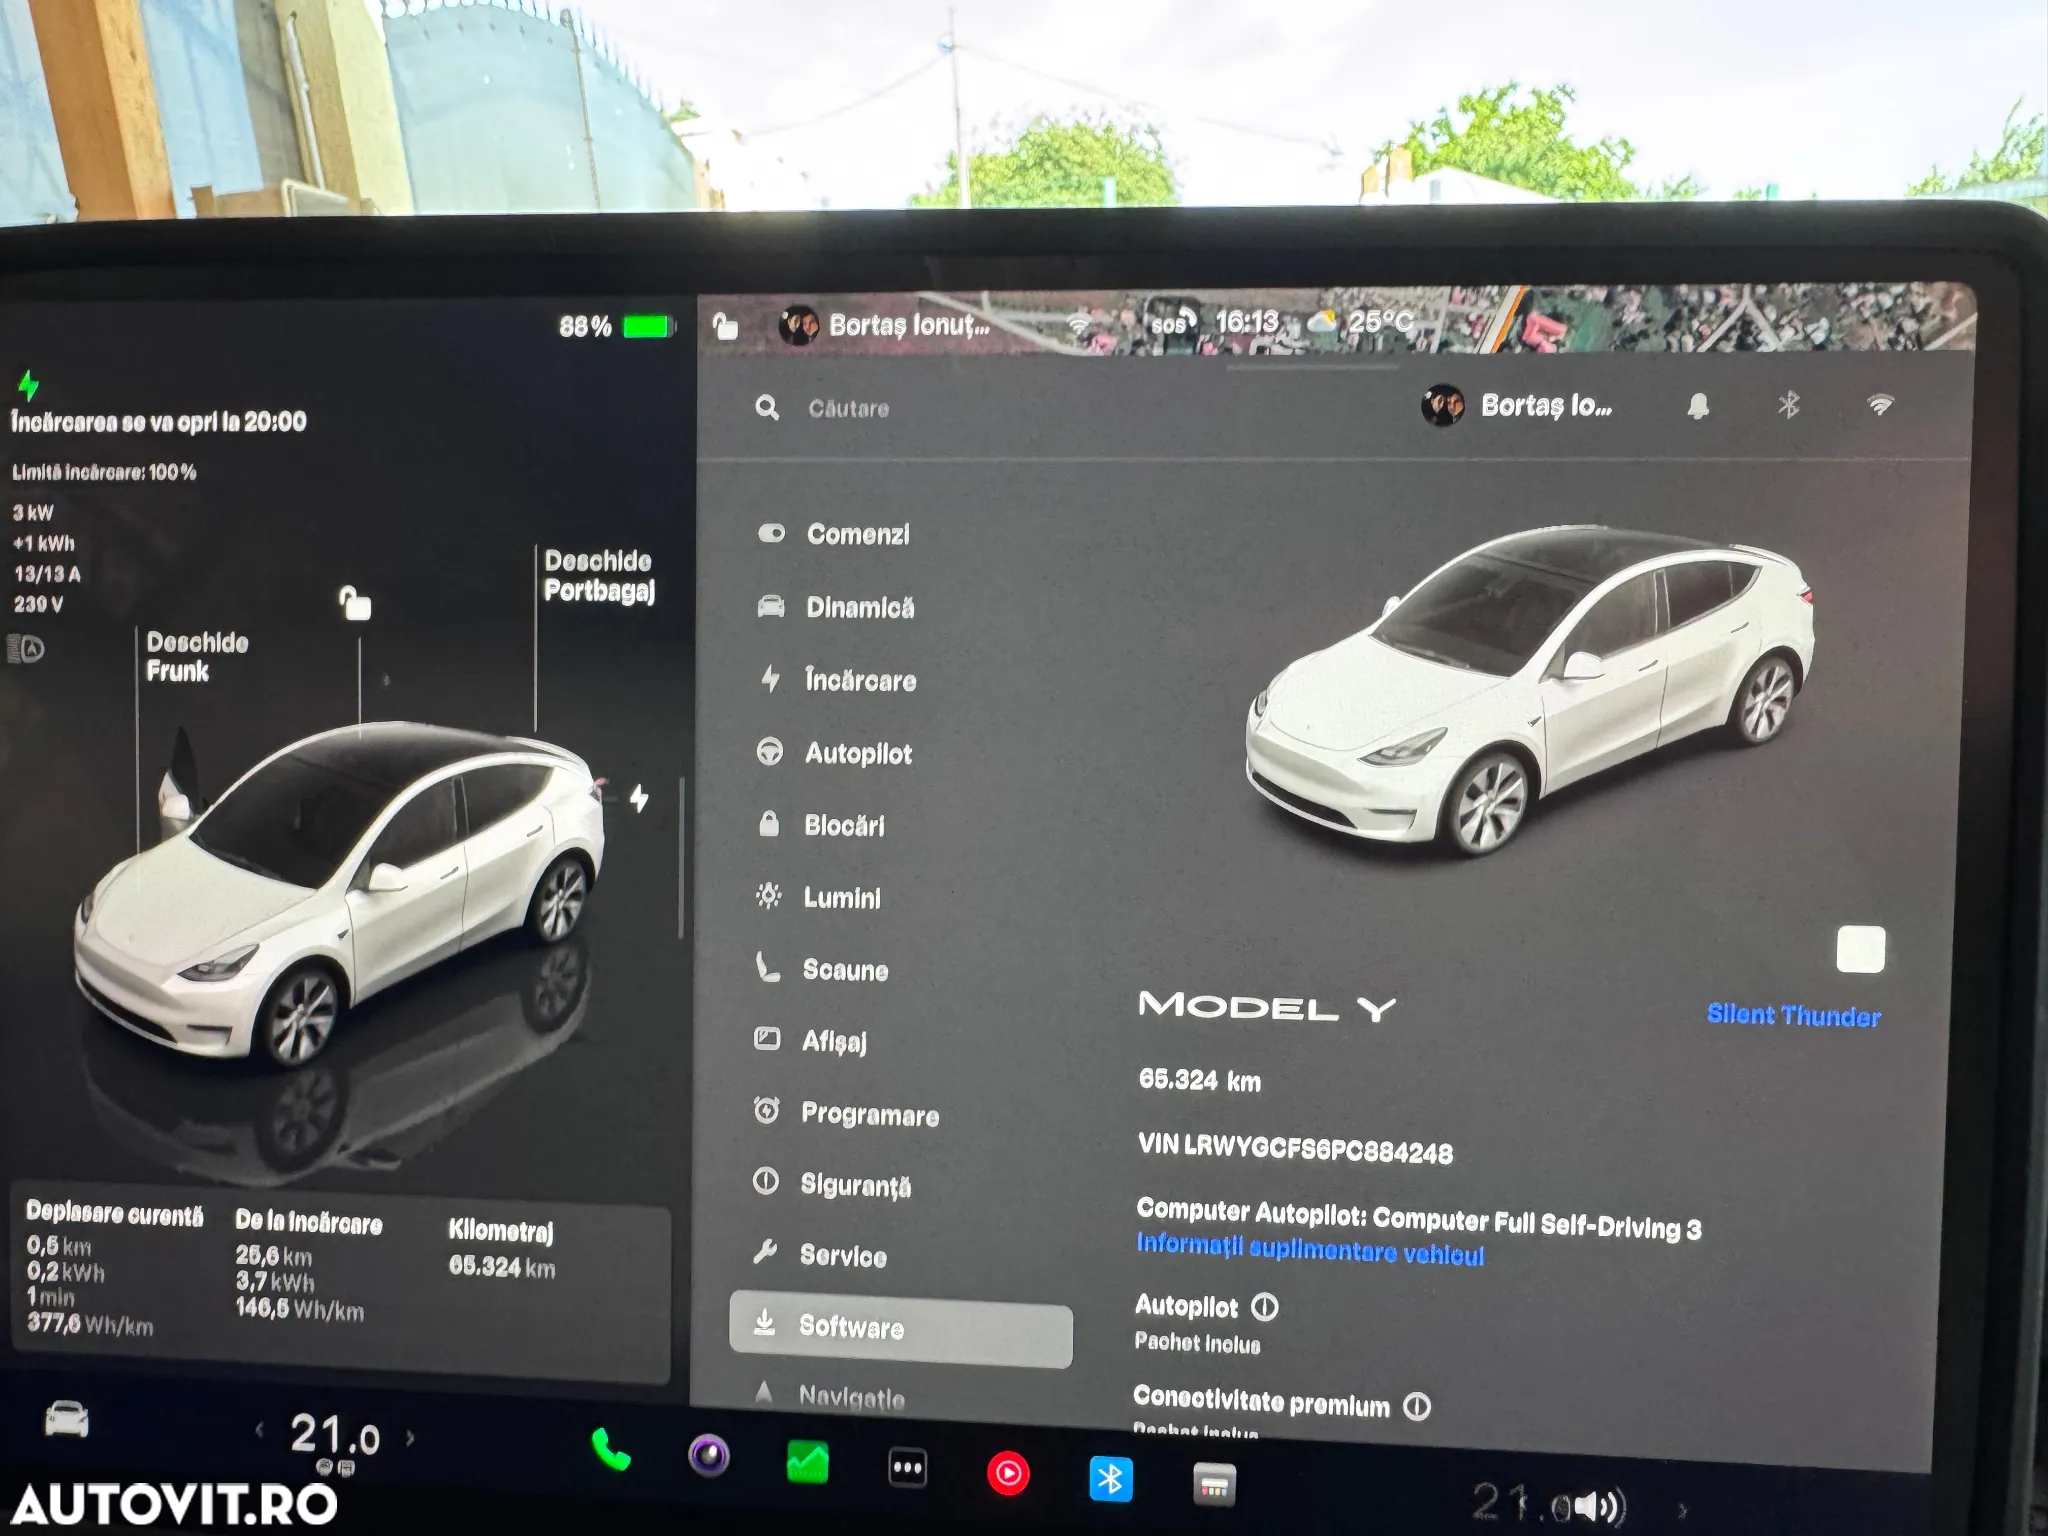Open the Comenzi controls menu

[x=834, y=534]
